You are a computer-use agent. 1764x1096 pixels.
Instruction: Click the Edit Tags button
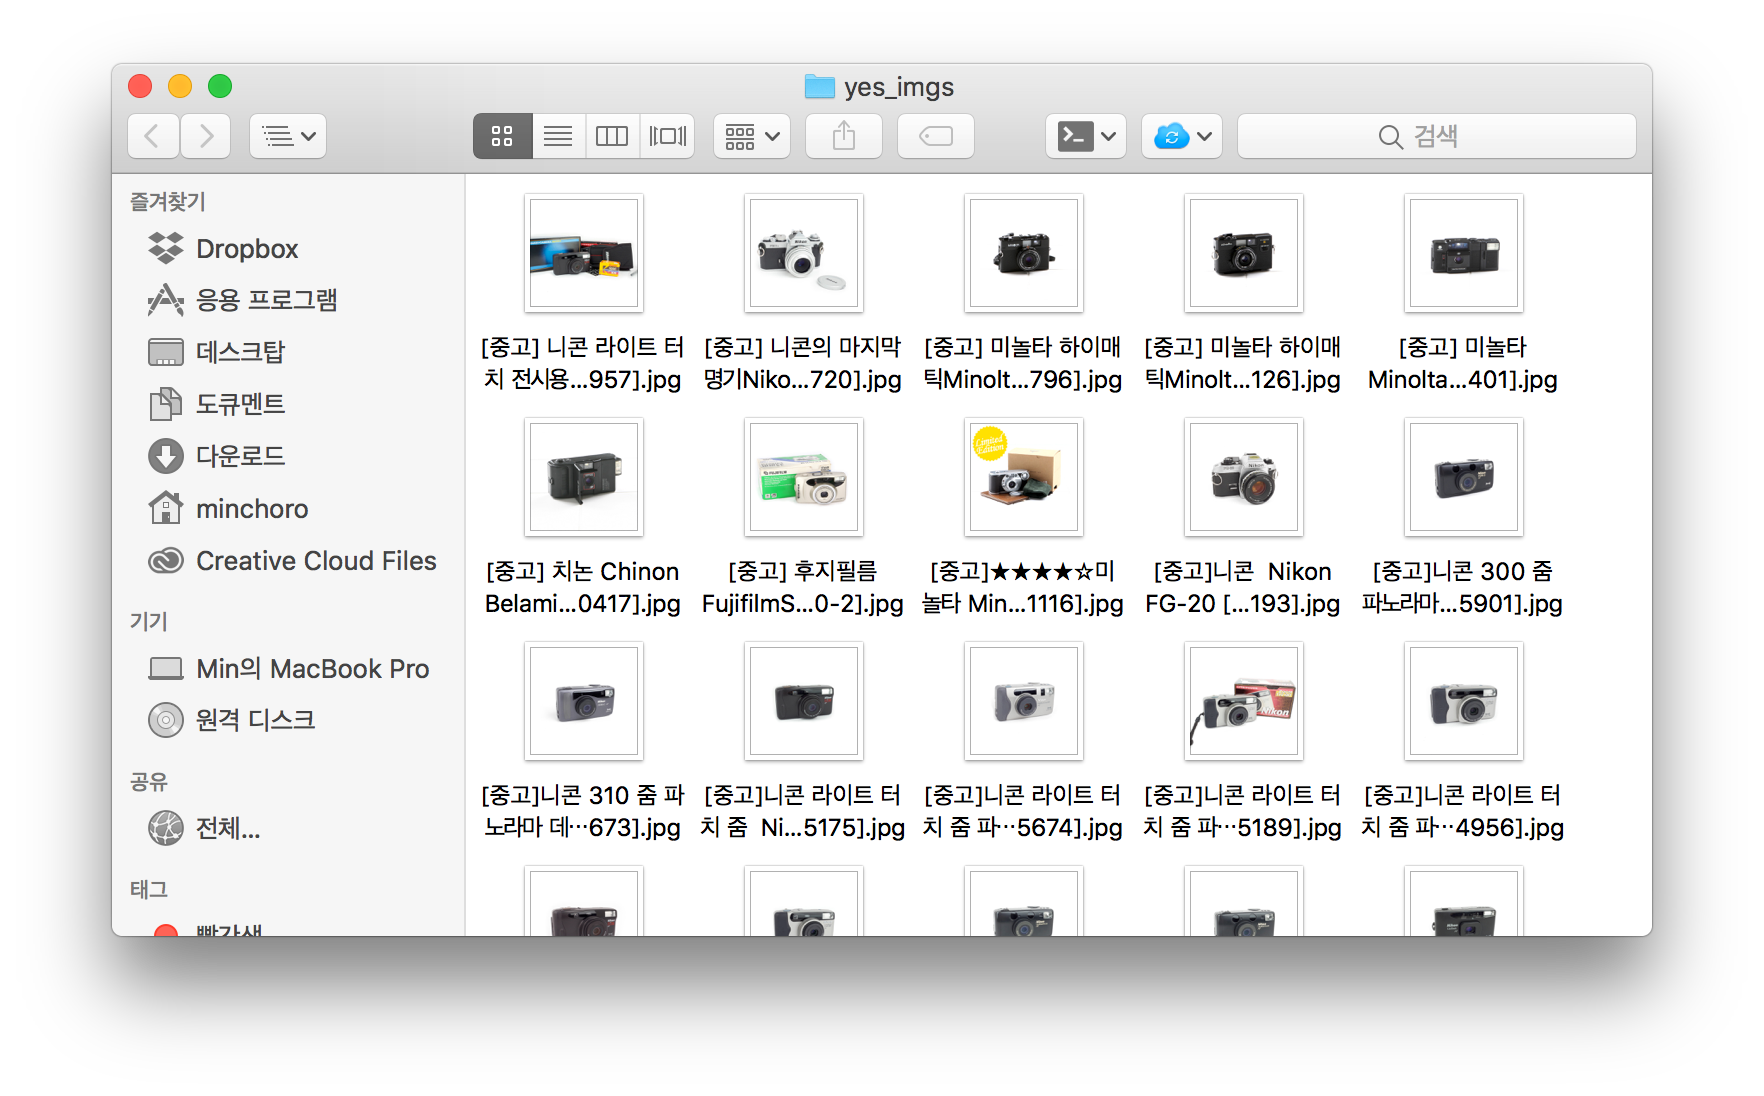936,136
